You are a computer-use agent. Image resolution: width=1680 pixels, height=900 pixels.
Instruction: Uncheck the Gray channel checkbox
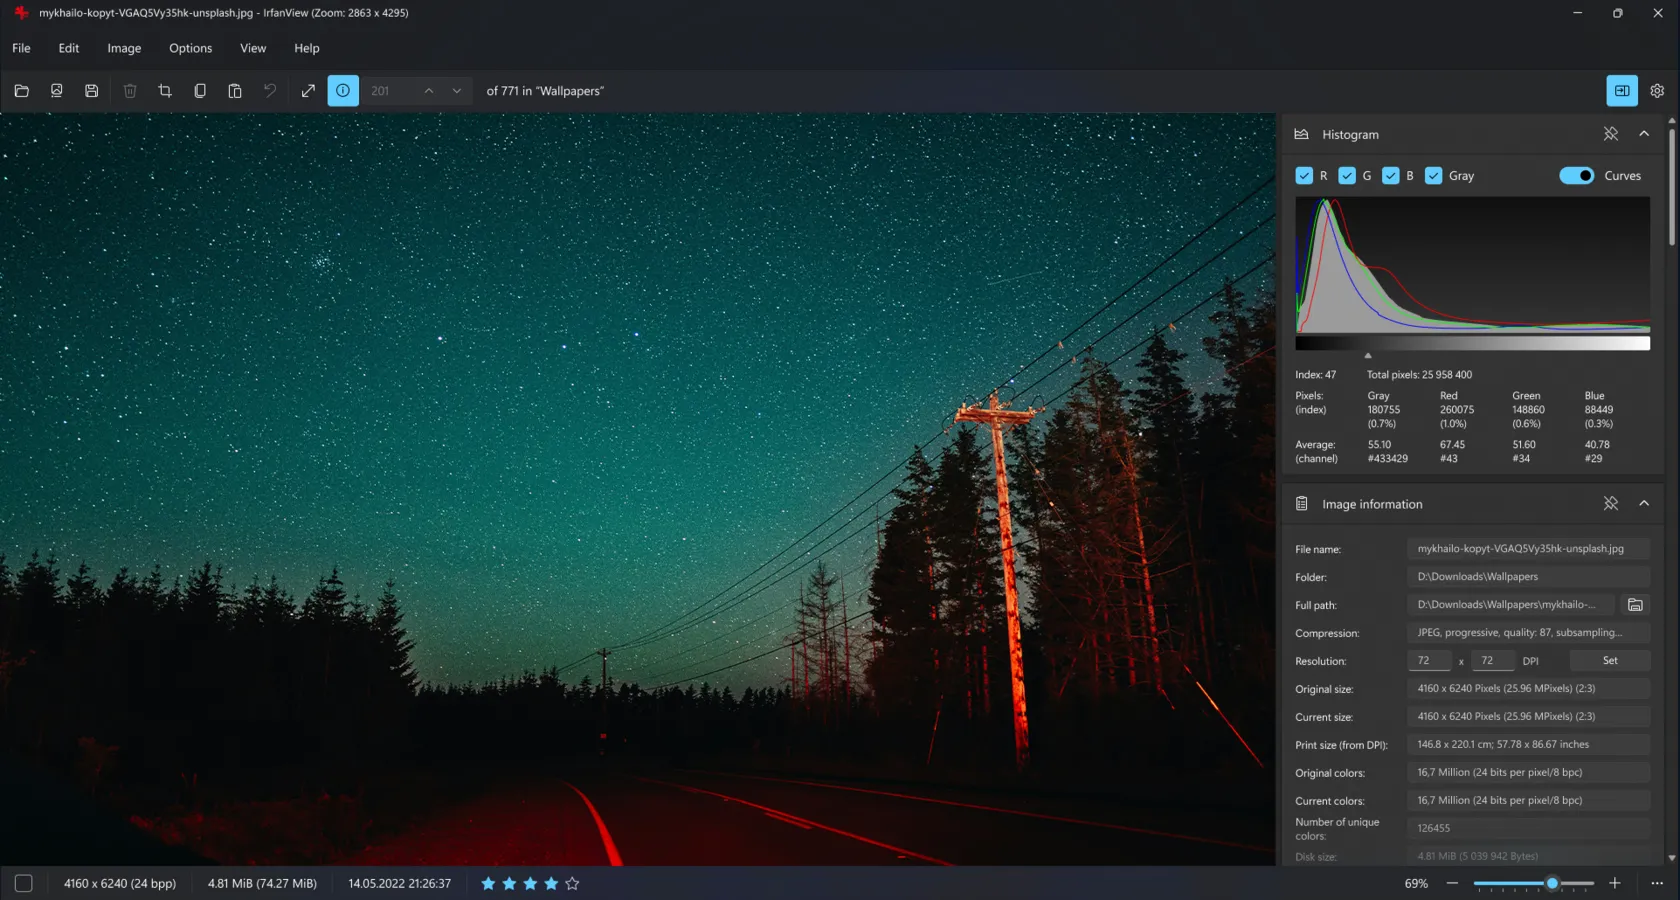(1434, 176)
